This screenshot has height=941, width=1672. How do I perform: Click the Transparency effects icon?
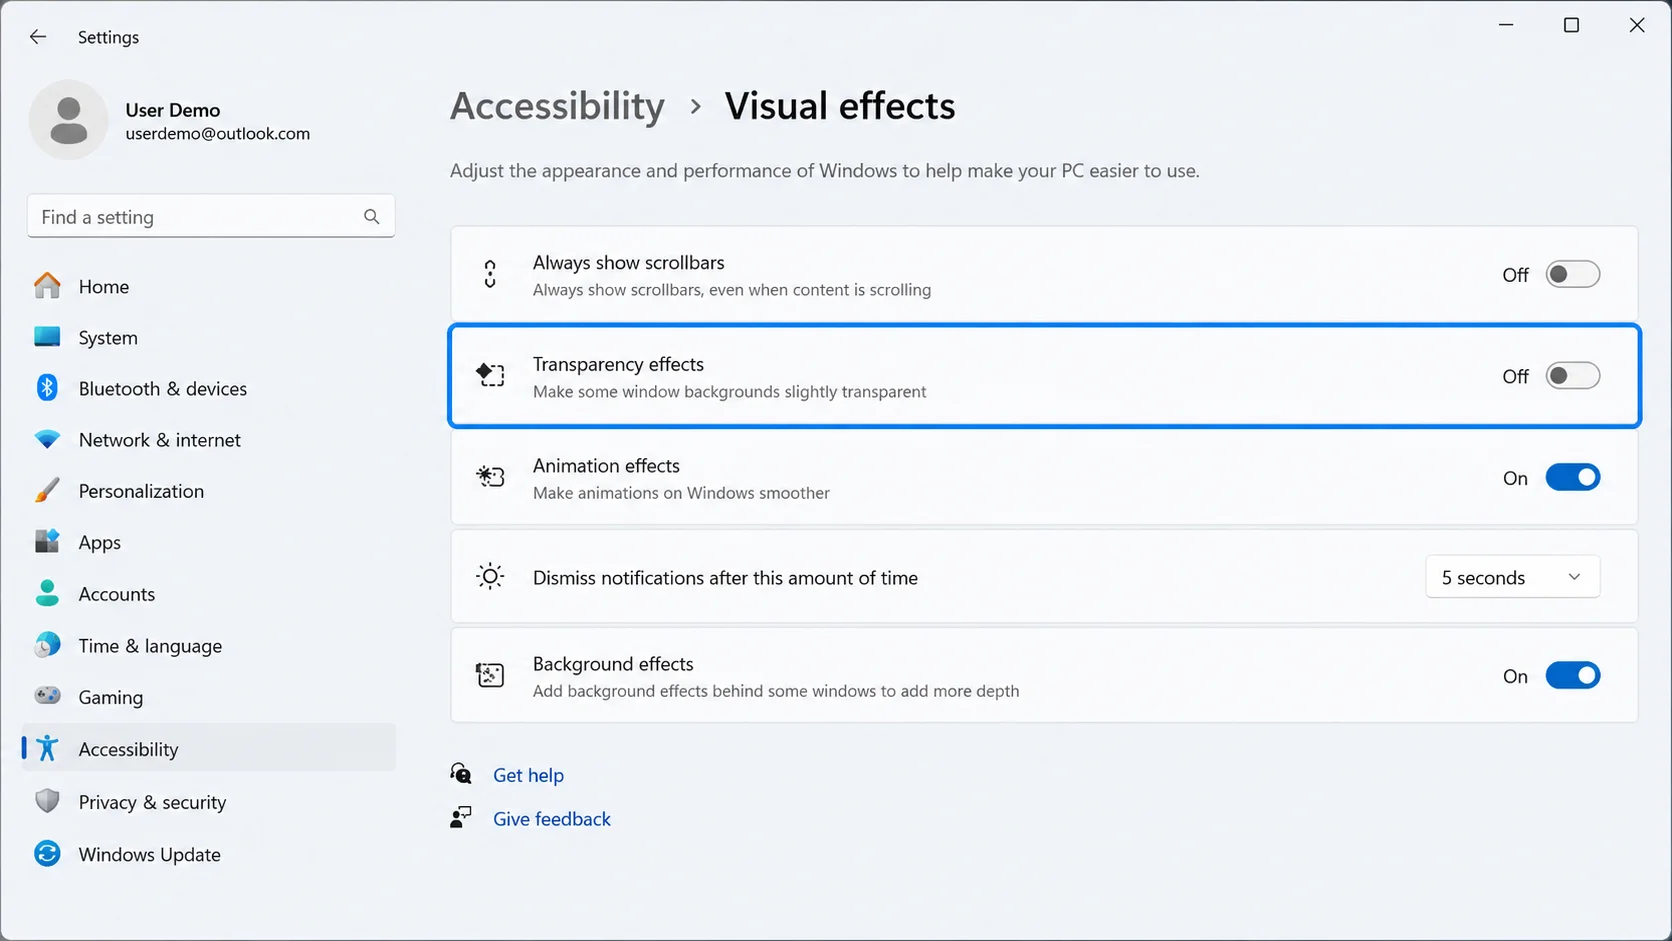coord(490,375)
